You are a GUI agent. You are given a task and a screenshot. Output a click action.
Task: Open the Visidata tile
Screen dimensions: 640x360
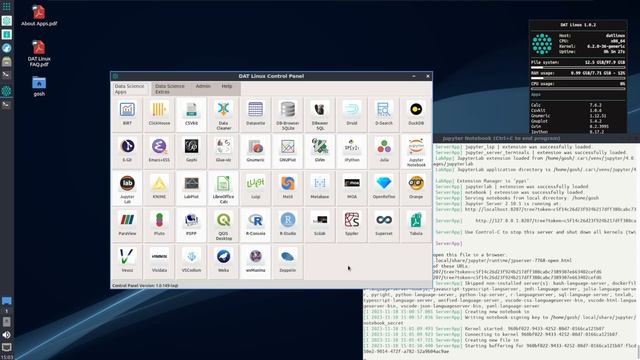[159, 262]
